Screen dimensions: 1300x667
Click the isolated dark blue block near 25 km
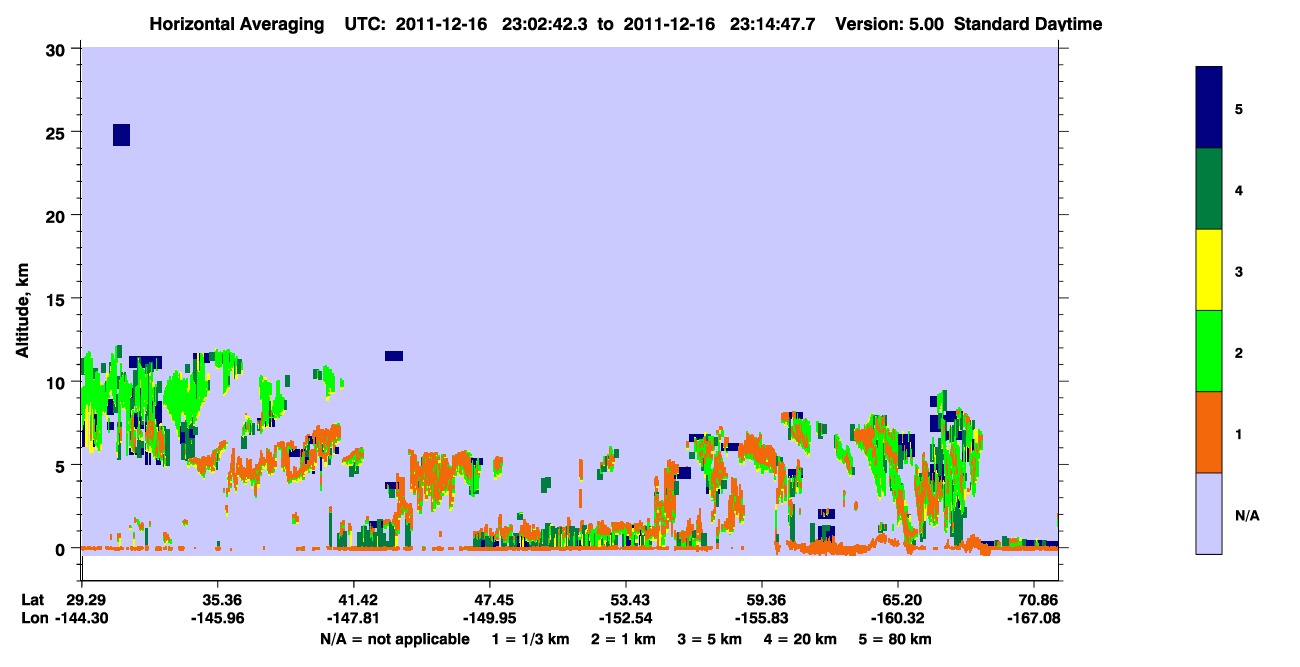121,135
